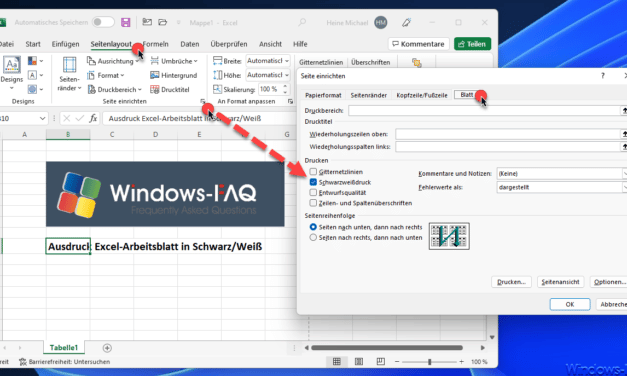Click the Optionen... button

(609, 282)
